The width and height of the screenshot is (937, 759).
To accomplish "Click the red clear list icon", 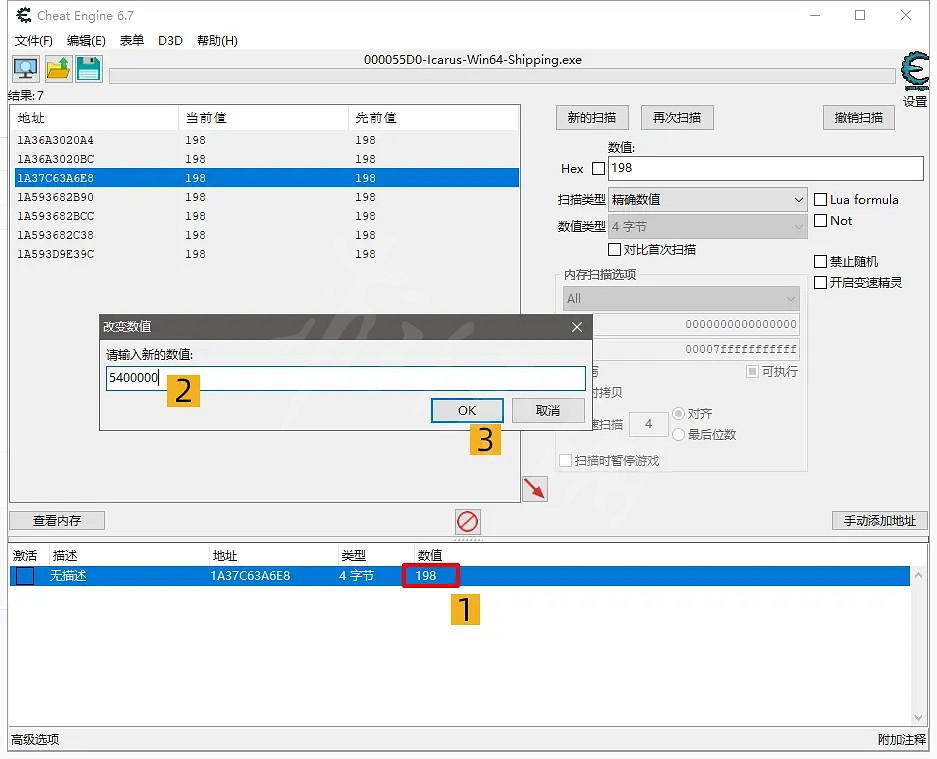I will (467, 521).
